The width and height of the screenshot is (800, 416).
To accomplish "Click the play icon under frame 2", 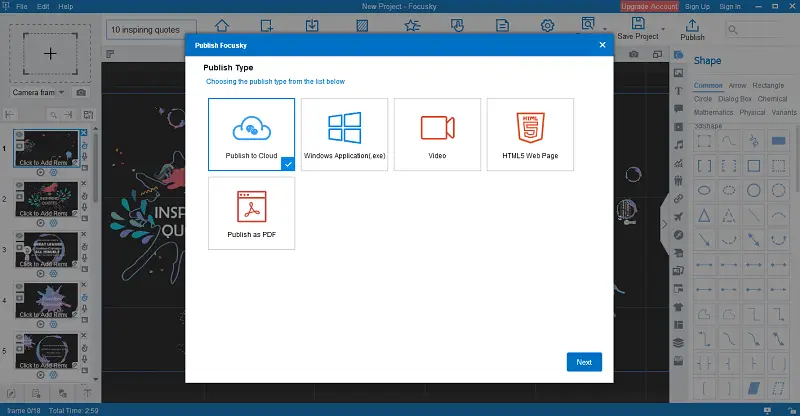I will pyautogui.click(x=41, y=223).
